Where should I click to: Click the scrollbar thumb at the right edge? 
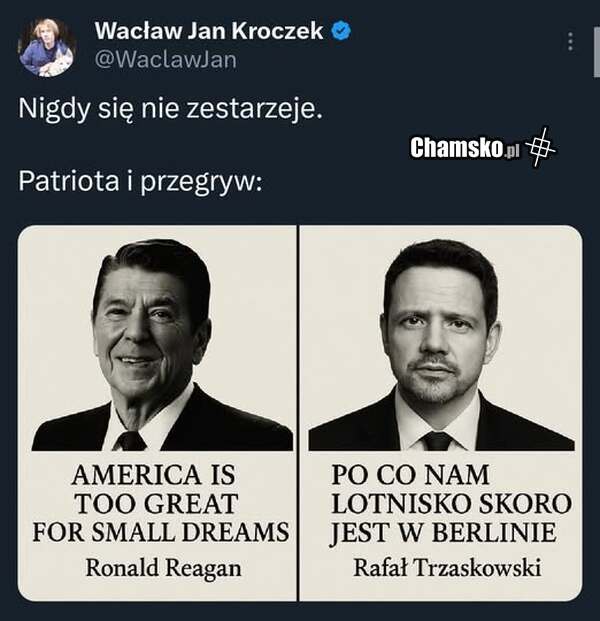point(597,52)
